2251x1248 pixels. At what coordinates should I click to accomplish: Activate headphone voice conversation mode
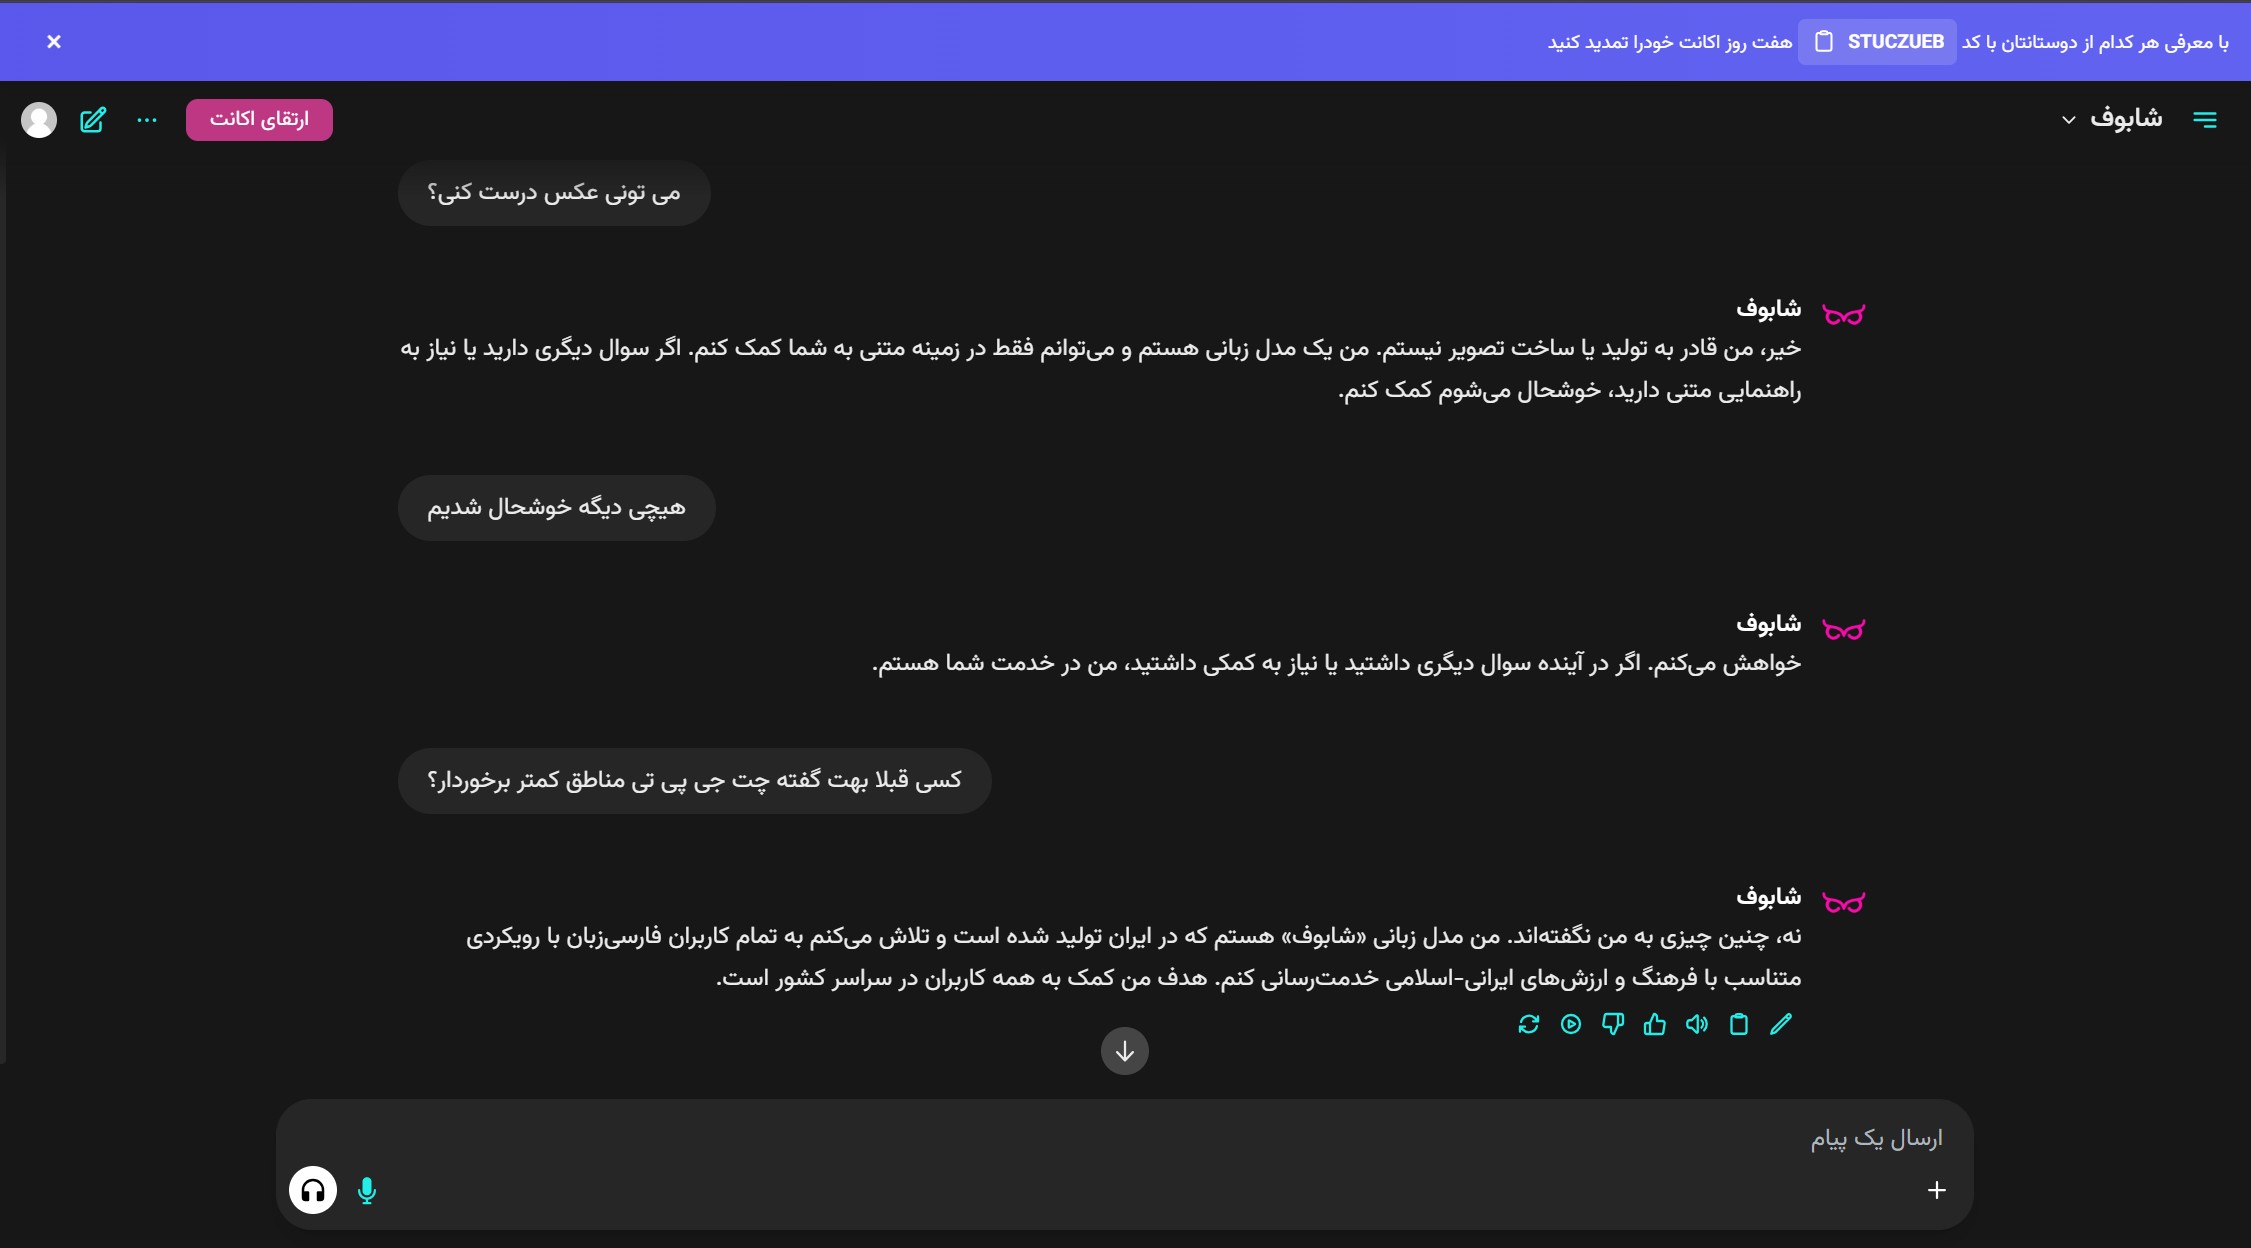(313, 1190)
